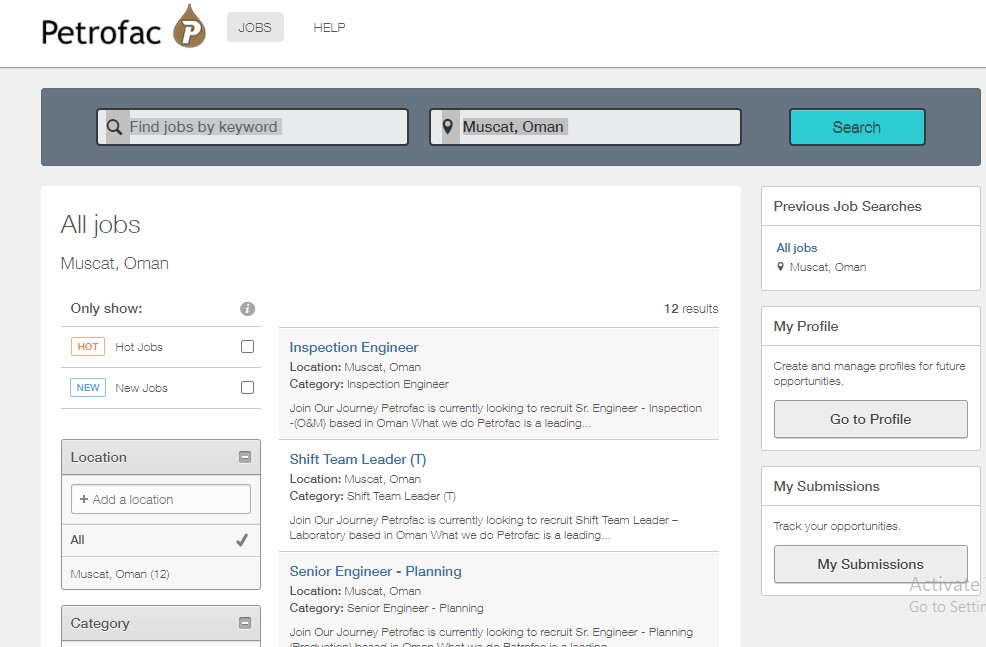The width and height of the screenshot is (986, 647).
Task: Click the location pin icon in search bar
Action: coord(448,127)
